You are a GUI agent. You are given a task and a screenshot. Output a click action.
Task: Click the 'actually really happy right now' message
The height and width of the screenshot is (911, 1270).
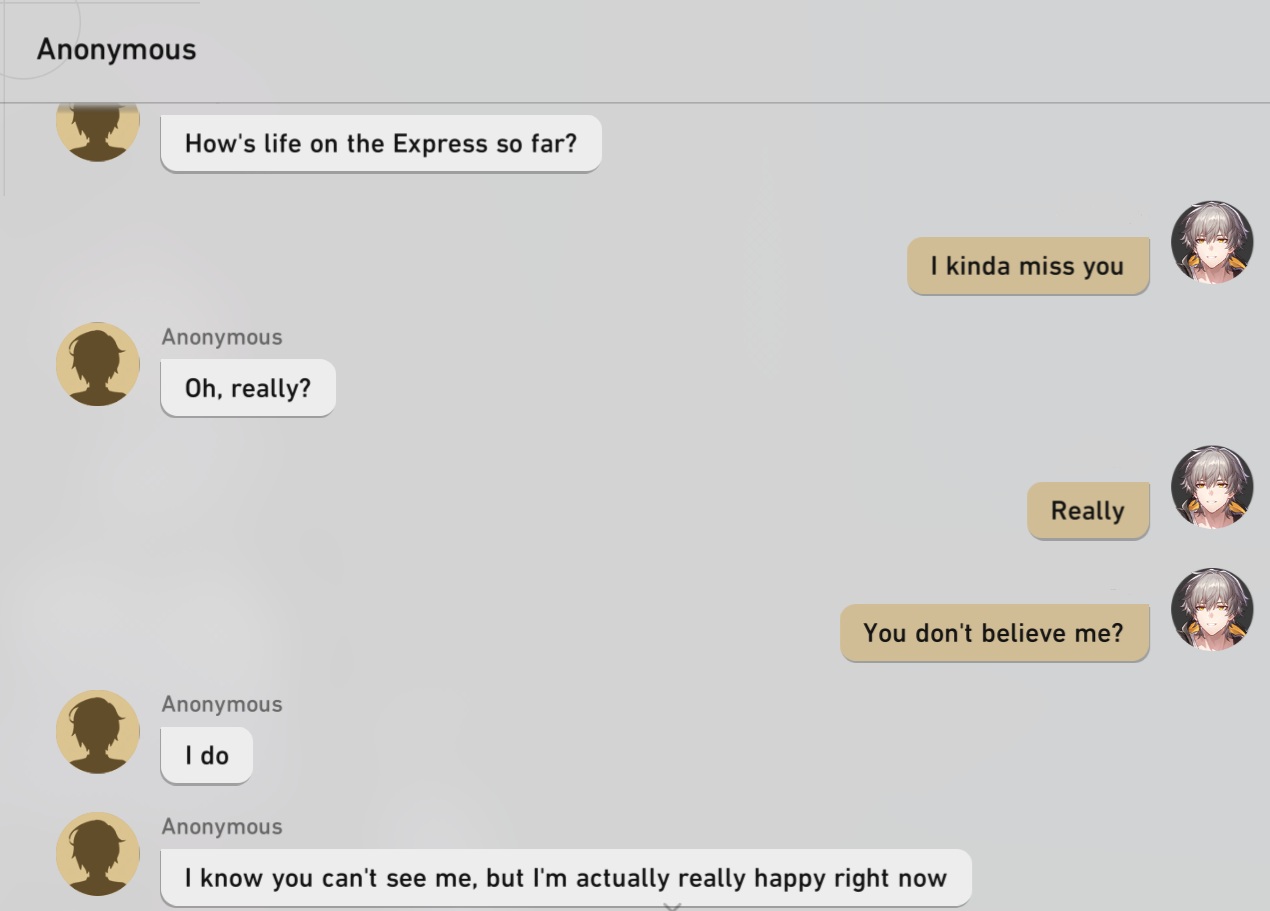tap(565, 878)
